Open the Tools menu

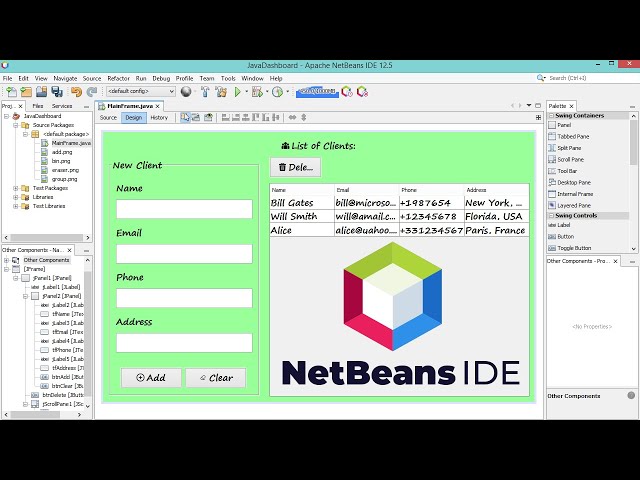point(228,78)
